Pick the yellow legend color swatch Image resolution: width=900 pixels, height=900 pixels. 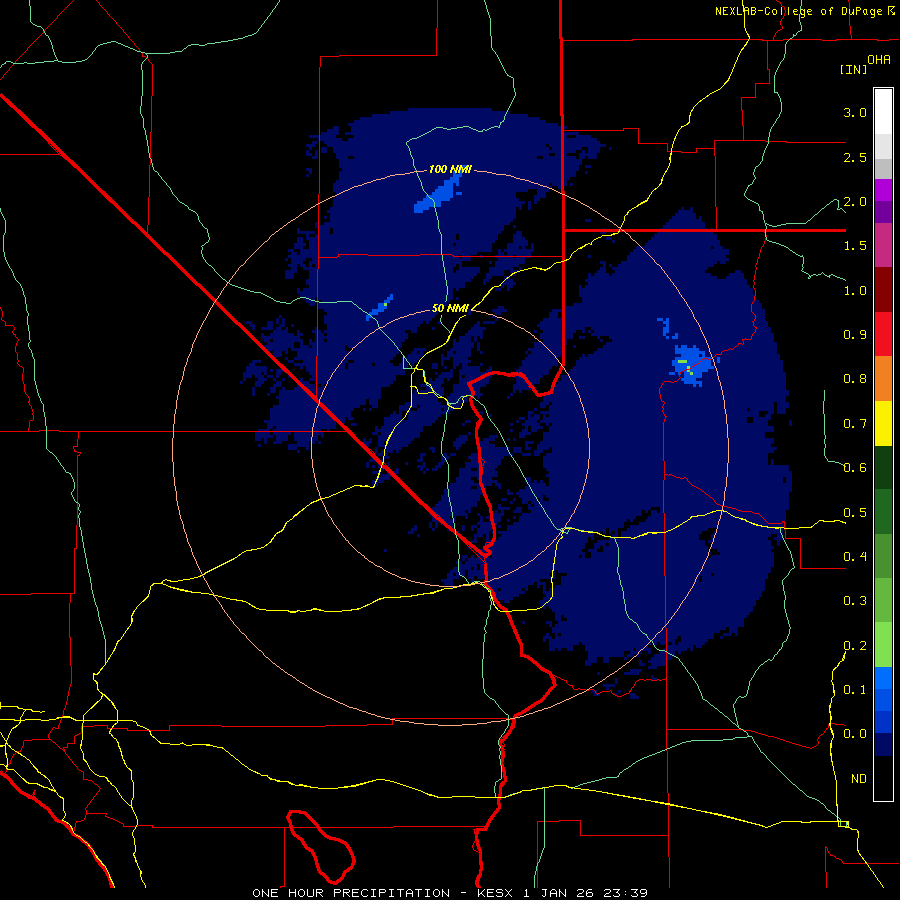883,423
